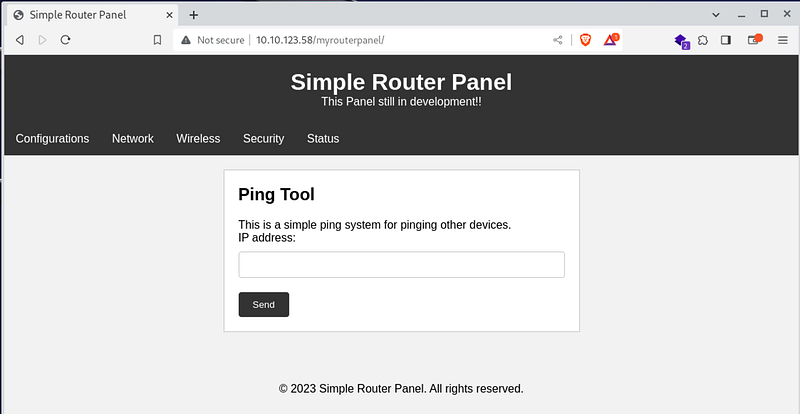Go to the Wireless section
The width and height of the screenshot is (800, 414).
[198, 139]
